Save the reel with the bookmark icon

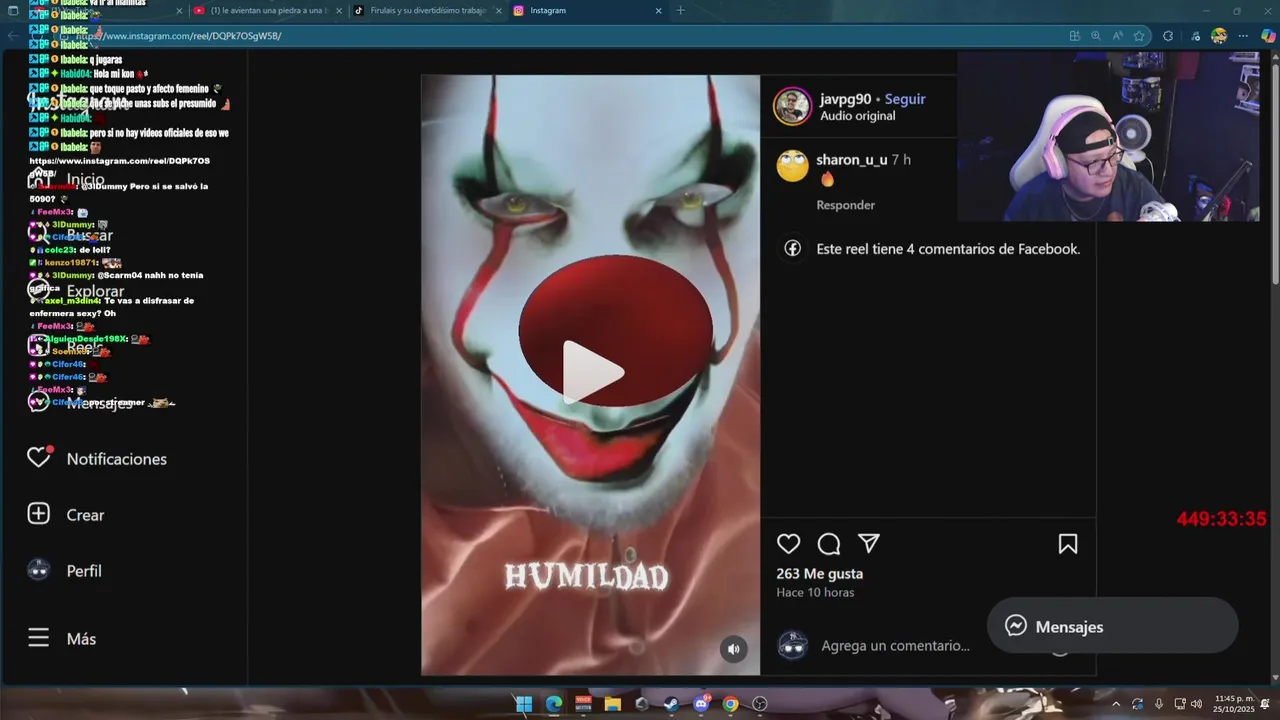pos(1068,544)
